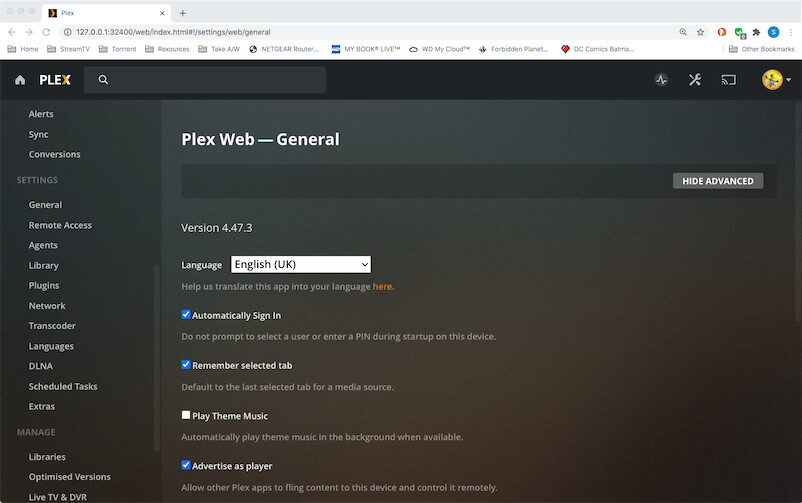Click the green shield extension icon

pyautogui.click(x=740, y=33)
